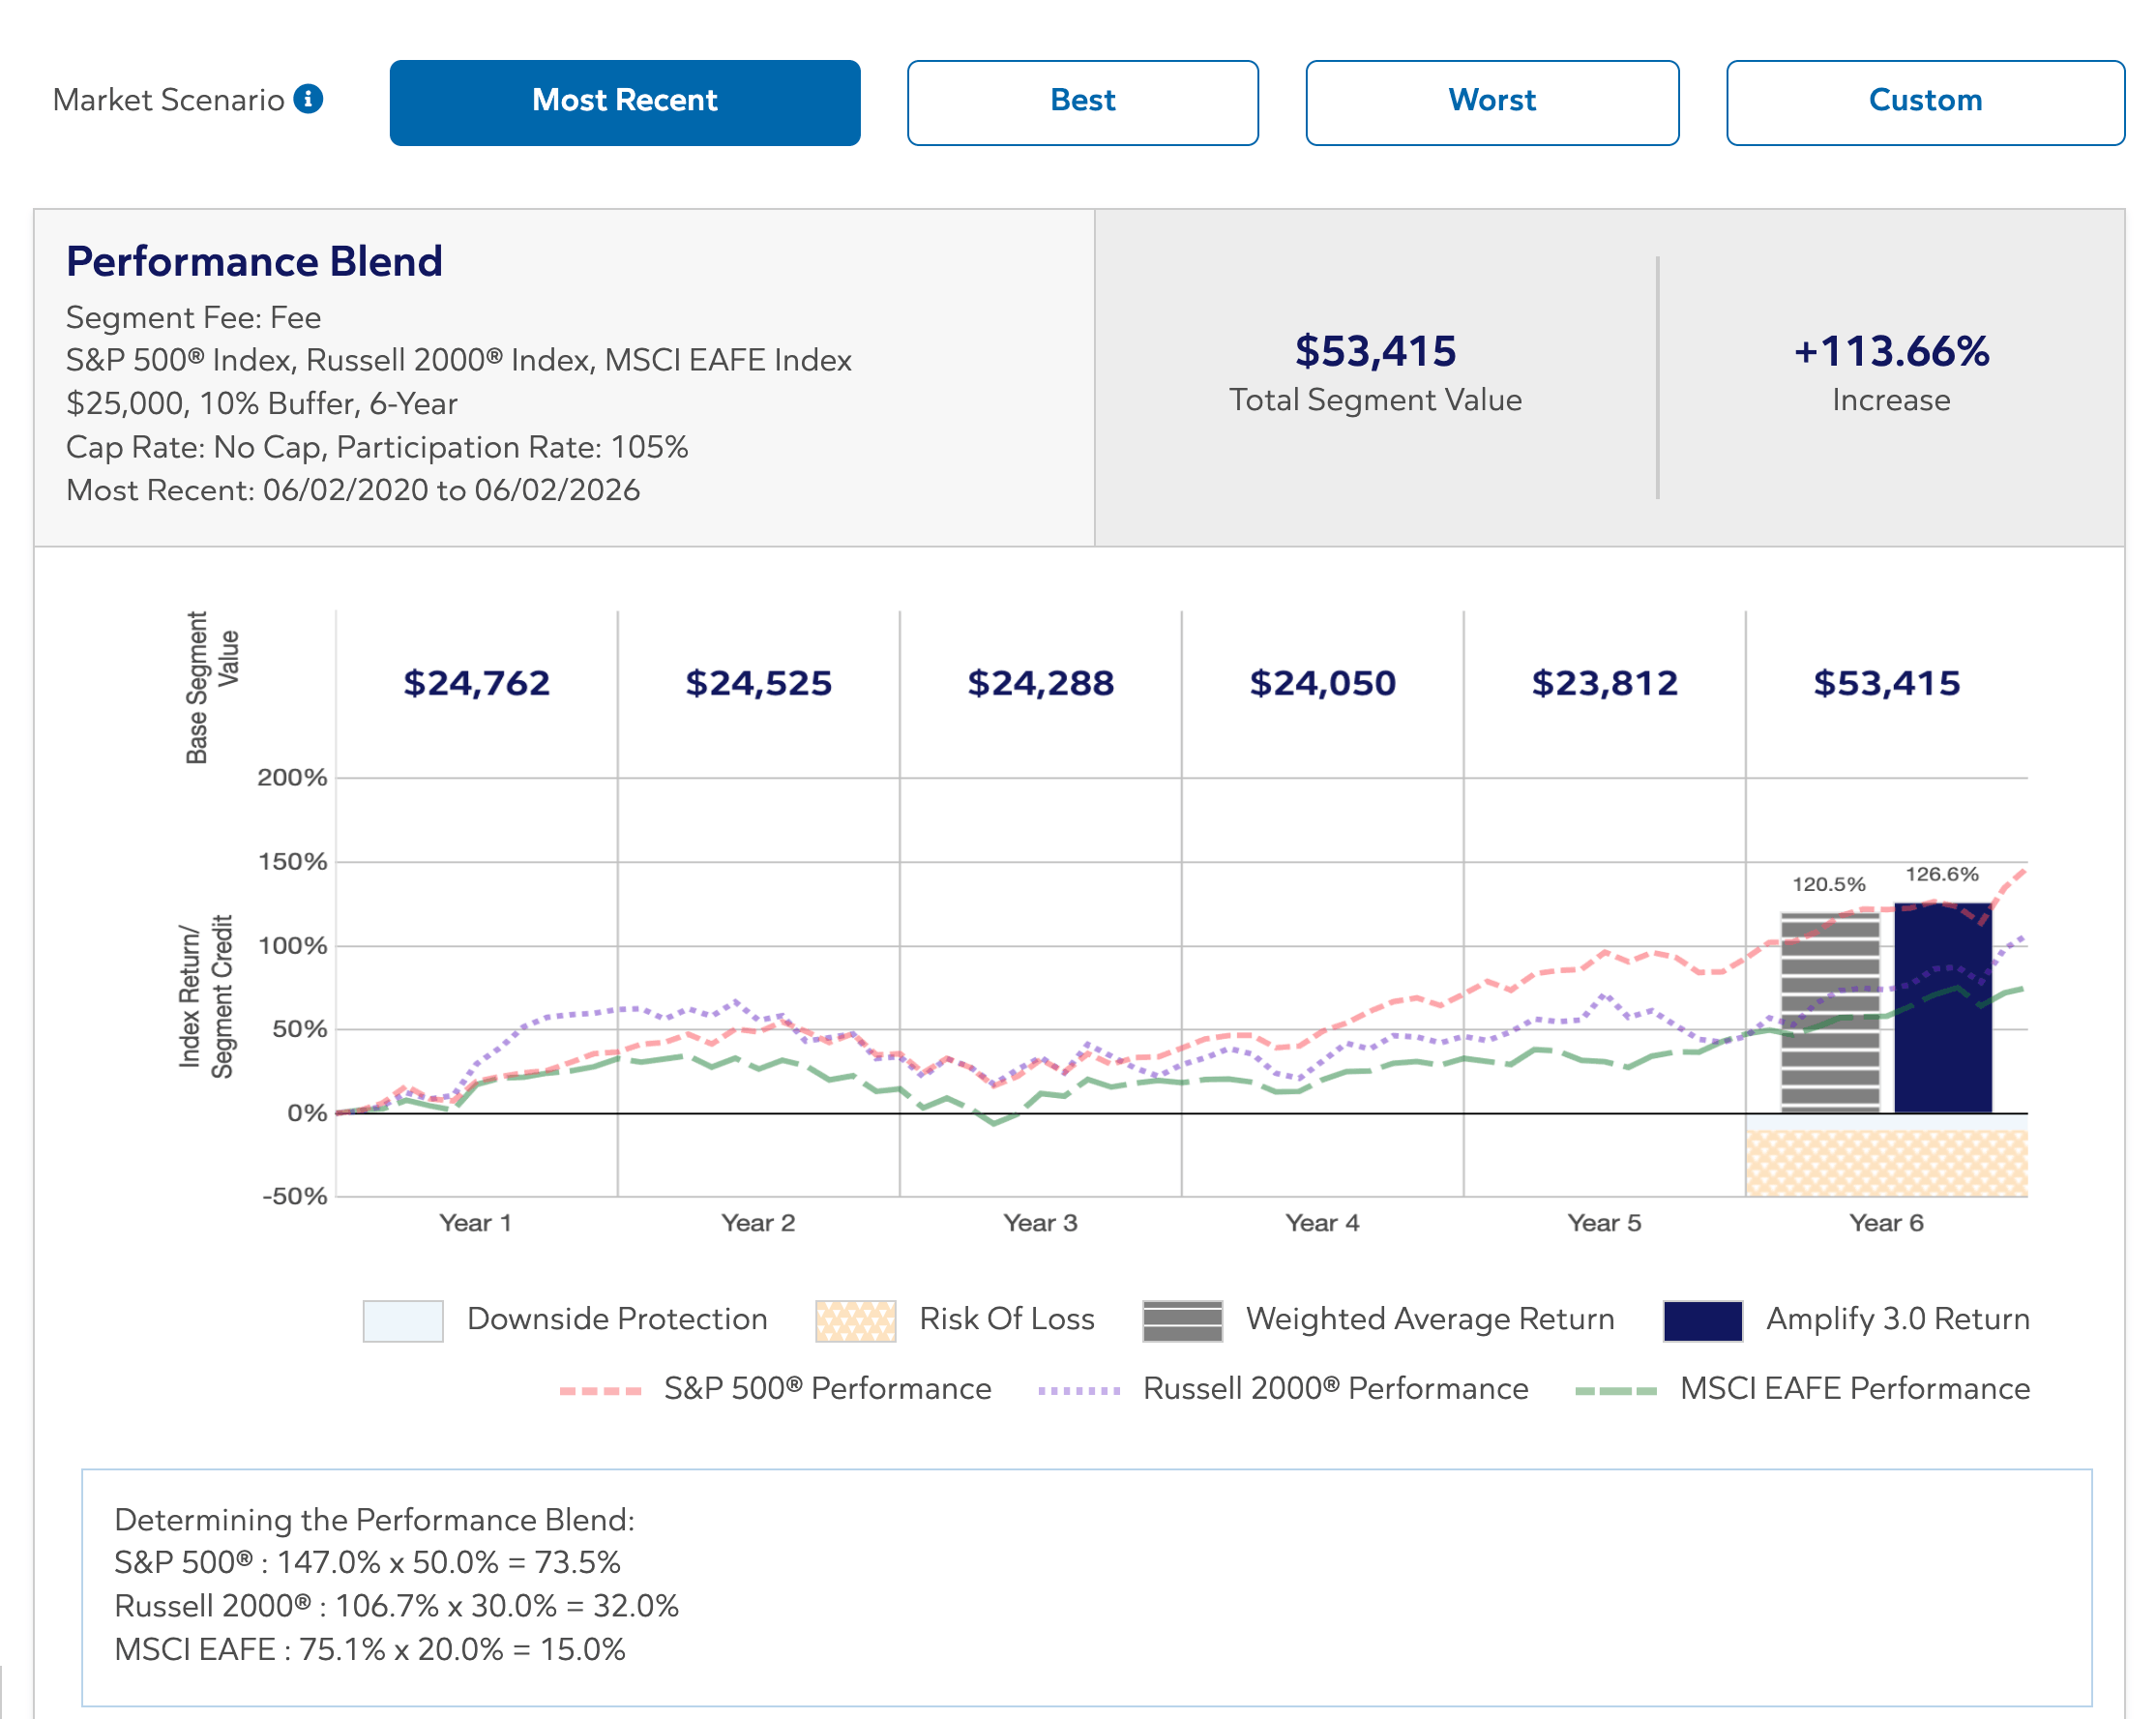Select the Most Recent market scenario

click(x=625, y=102)
